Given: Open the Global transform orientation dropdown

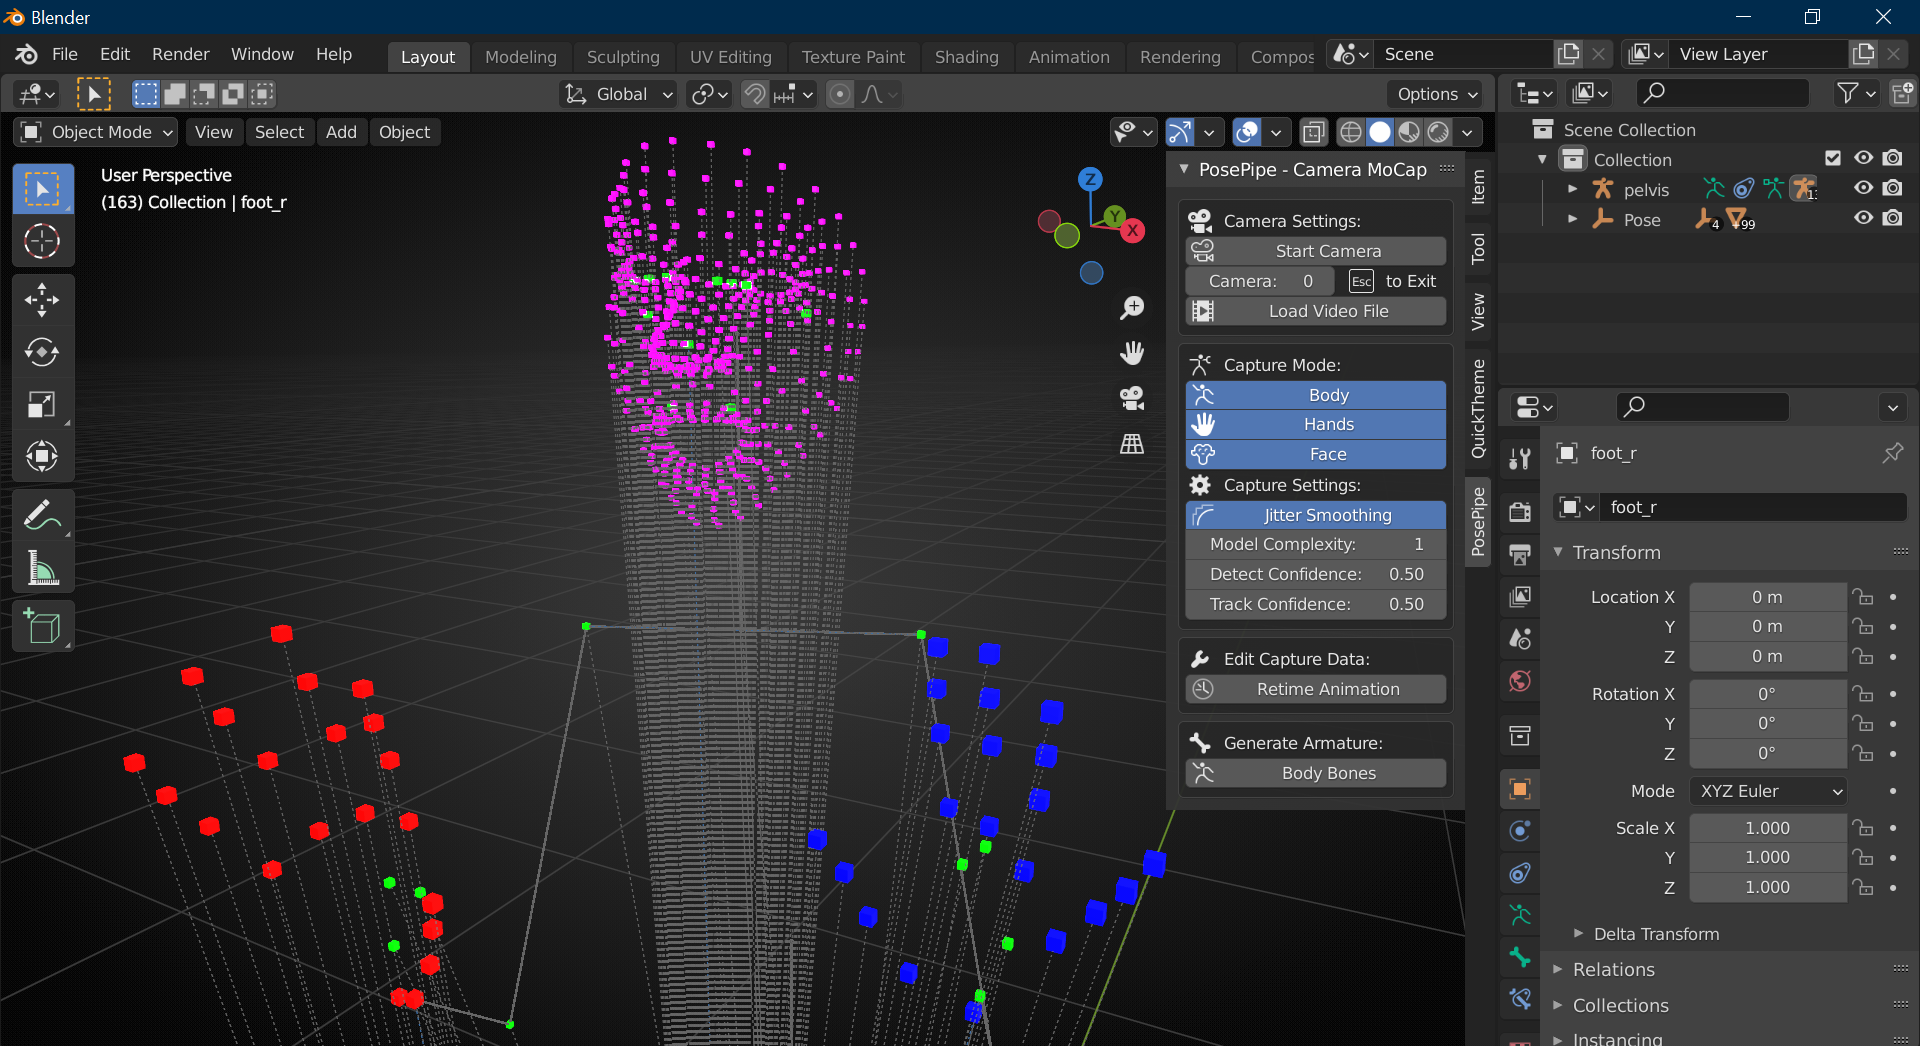Looking at the screenshot, I should coord(618,94).
